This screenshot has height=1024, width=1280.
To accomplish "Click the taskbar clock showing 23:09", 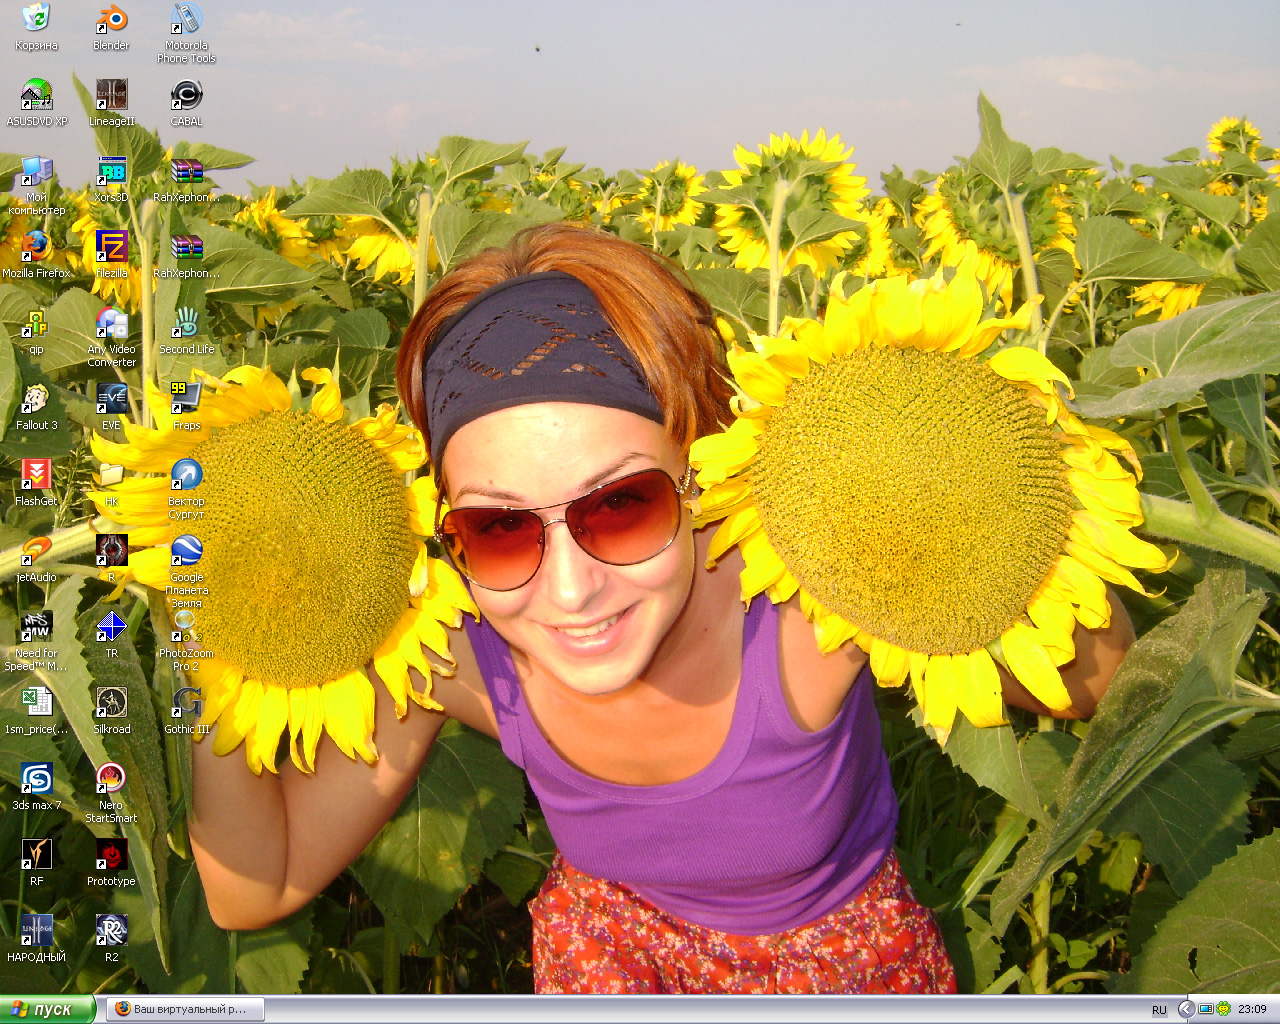I will pyautogui.click(x=1252, y=1009).
